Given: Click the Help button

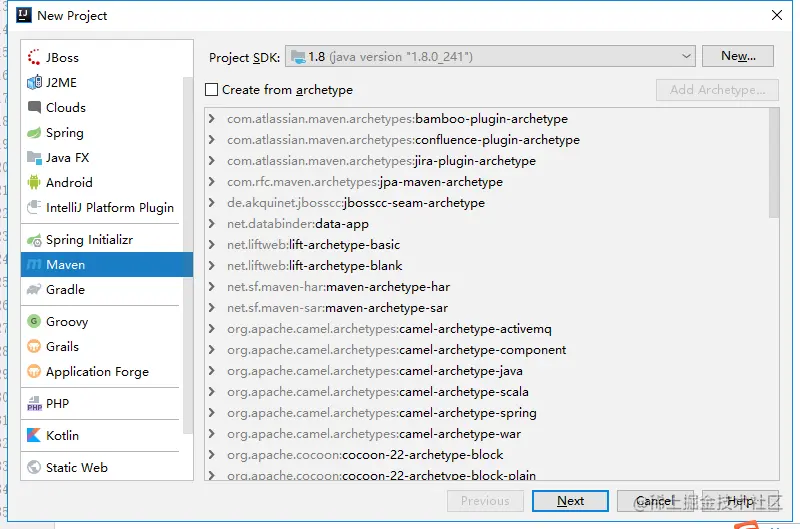Looking at the screenshot, I should pos(740,501).
